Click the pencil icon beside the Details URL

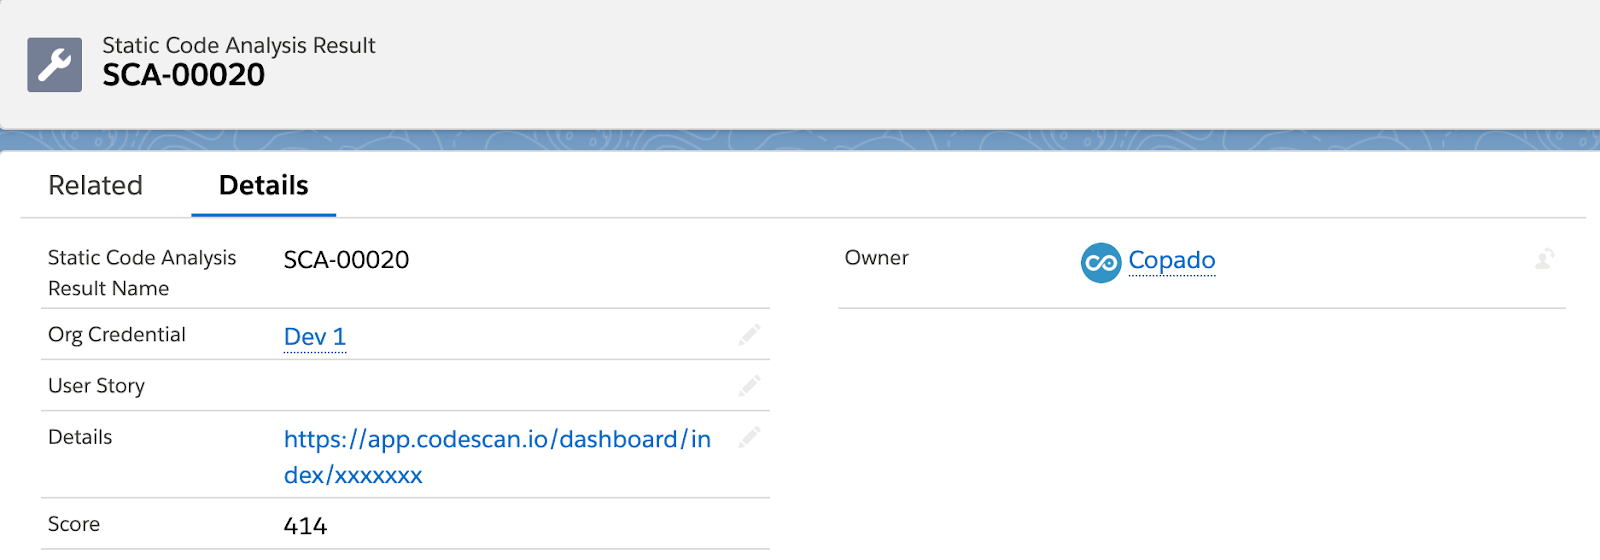(x=749, y=437)
